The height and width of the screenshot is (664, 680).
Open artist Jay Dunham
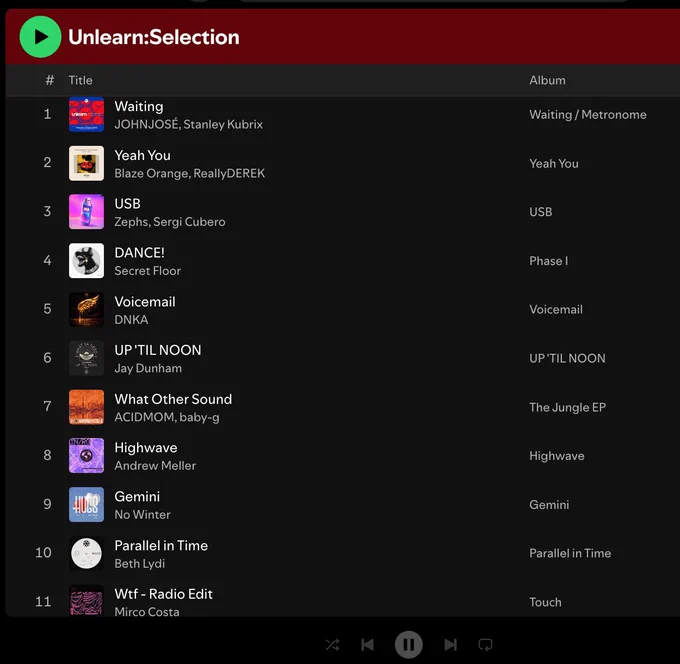[148, 368]
